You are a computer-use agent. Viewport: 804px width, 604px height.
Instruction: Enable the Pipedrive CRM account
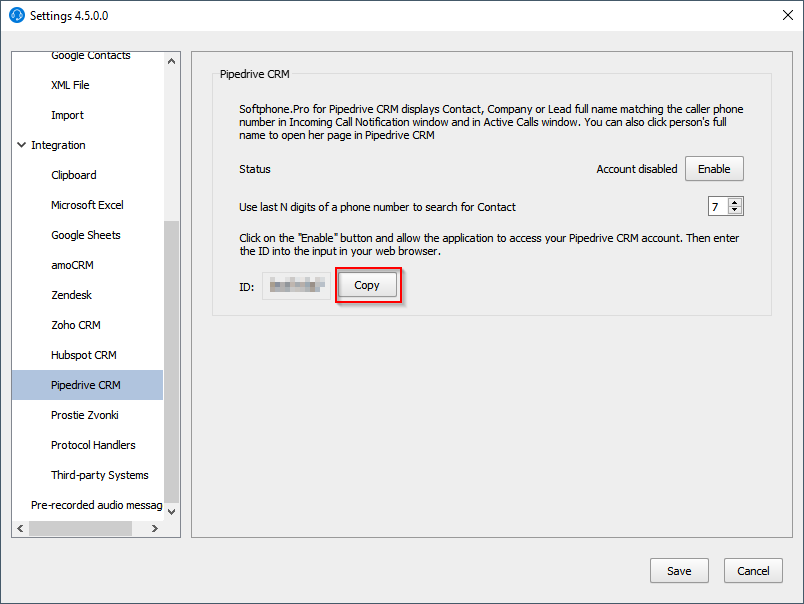714,168
